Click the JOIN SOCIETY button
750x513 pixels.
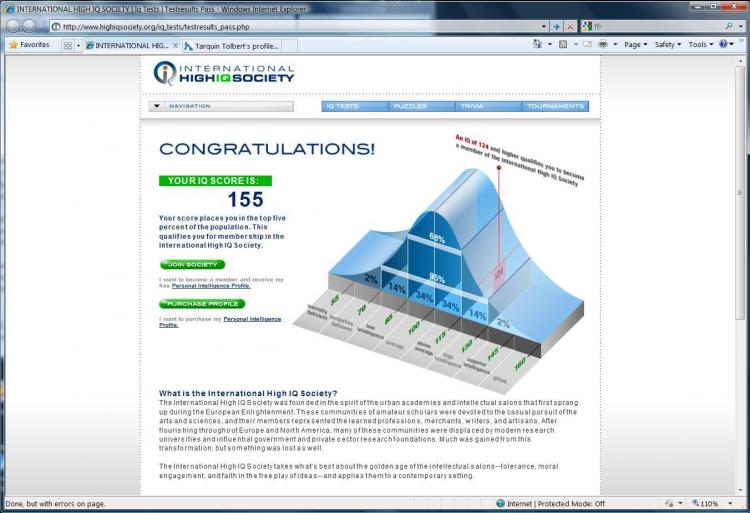tap(192, 264)
